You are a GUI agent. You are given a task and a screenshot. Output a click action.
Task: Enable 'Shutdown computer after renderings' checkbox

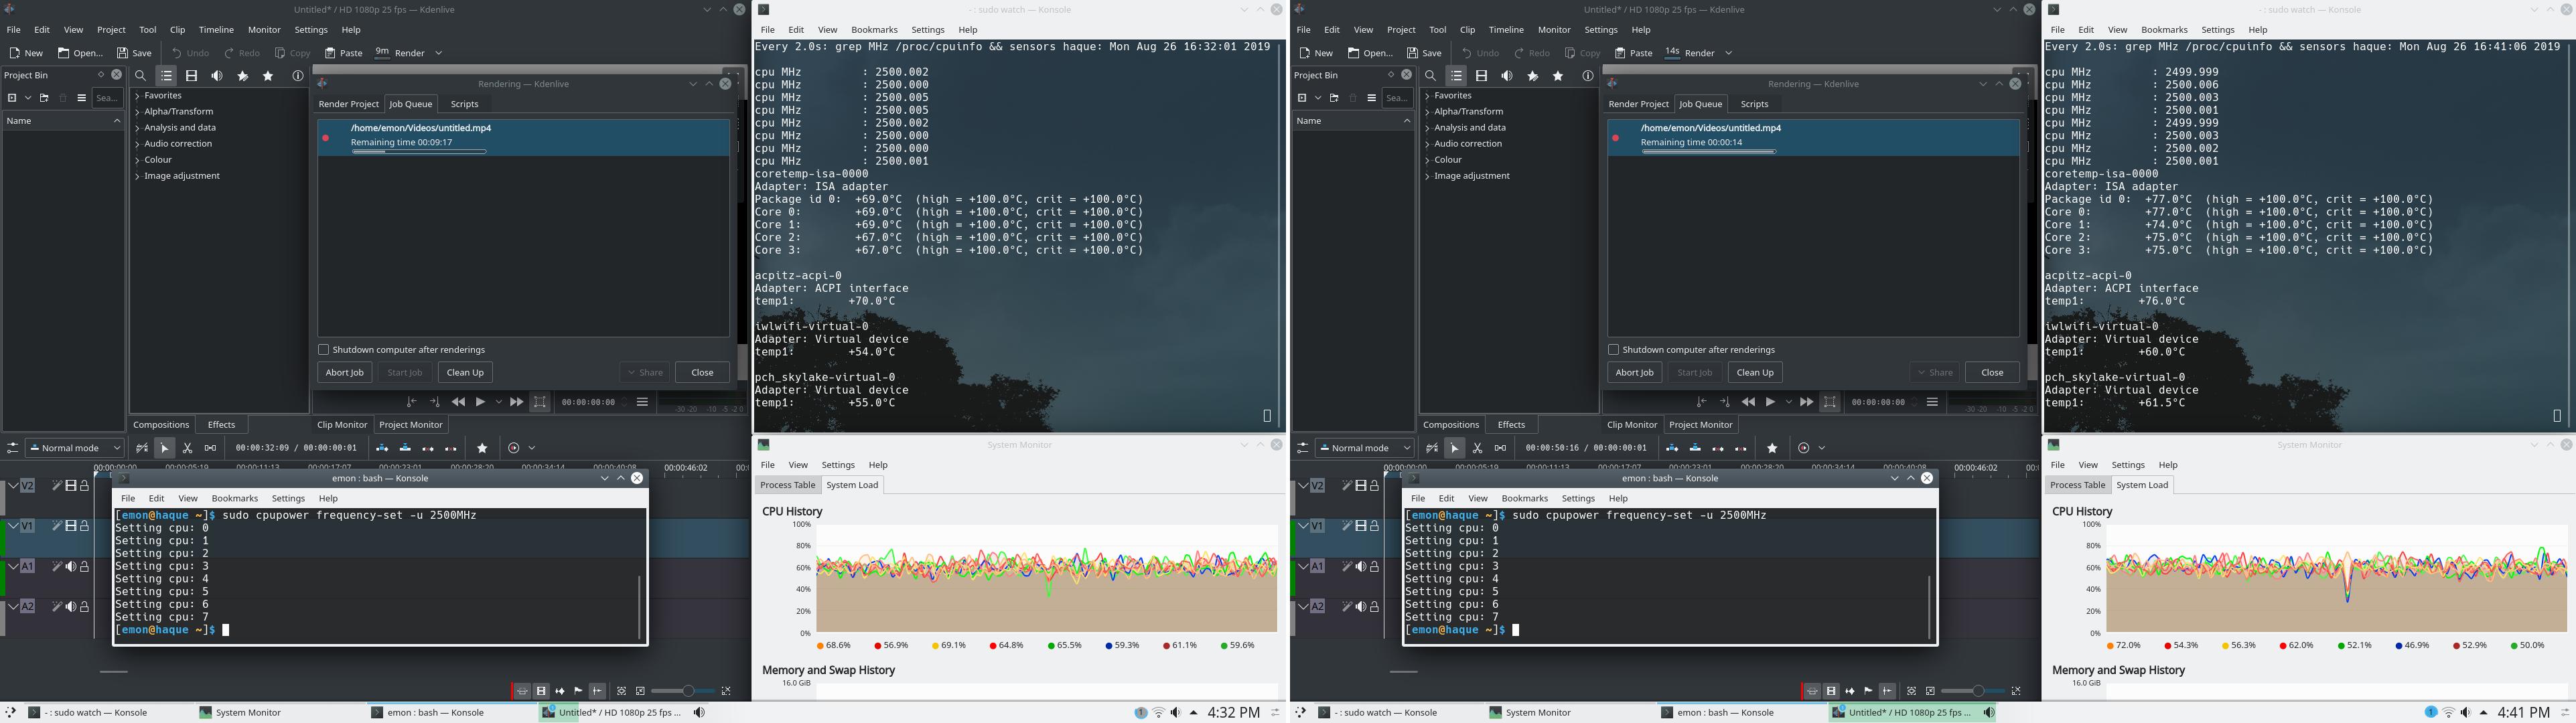324,349
